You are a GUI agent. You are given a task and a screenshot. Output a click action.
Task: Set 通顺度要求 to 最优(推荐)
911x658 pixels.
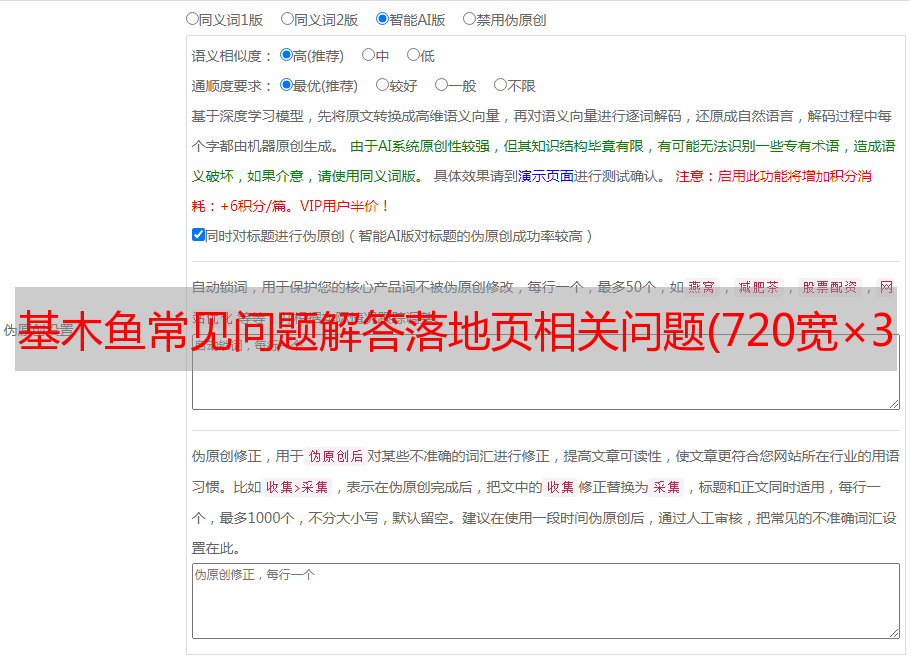click(286, 85)
